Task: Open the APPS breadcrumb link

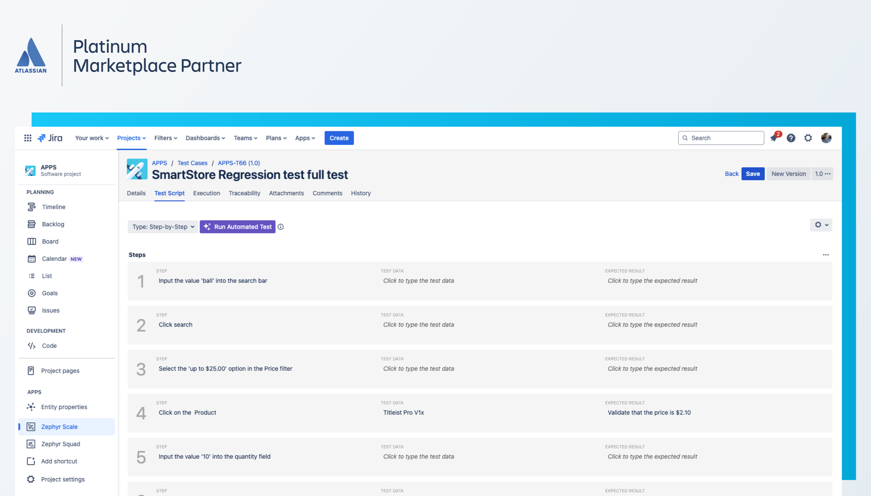Action: (x=159, y=163)
